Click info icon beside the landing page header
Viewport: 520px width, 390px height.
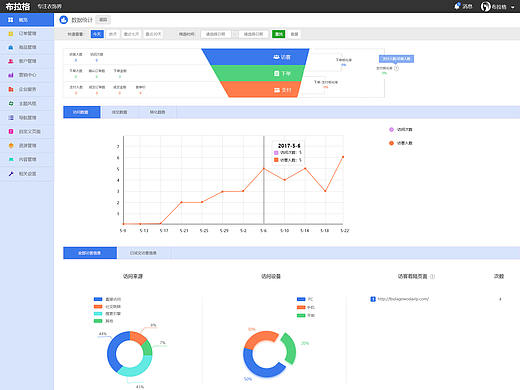tap(432, 276)
